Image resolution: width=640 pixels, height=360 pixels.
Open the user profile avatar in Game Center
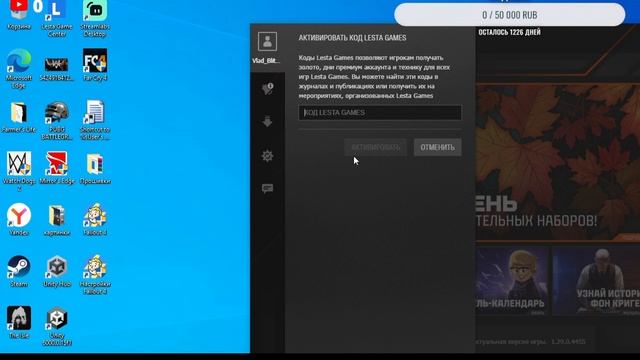267,41
